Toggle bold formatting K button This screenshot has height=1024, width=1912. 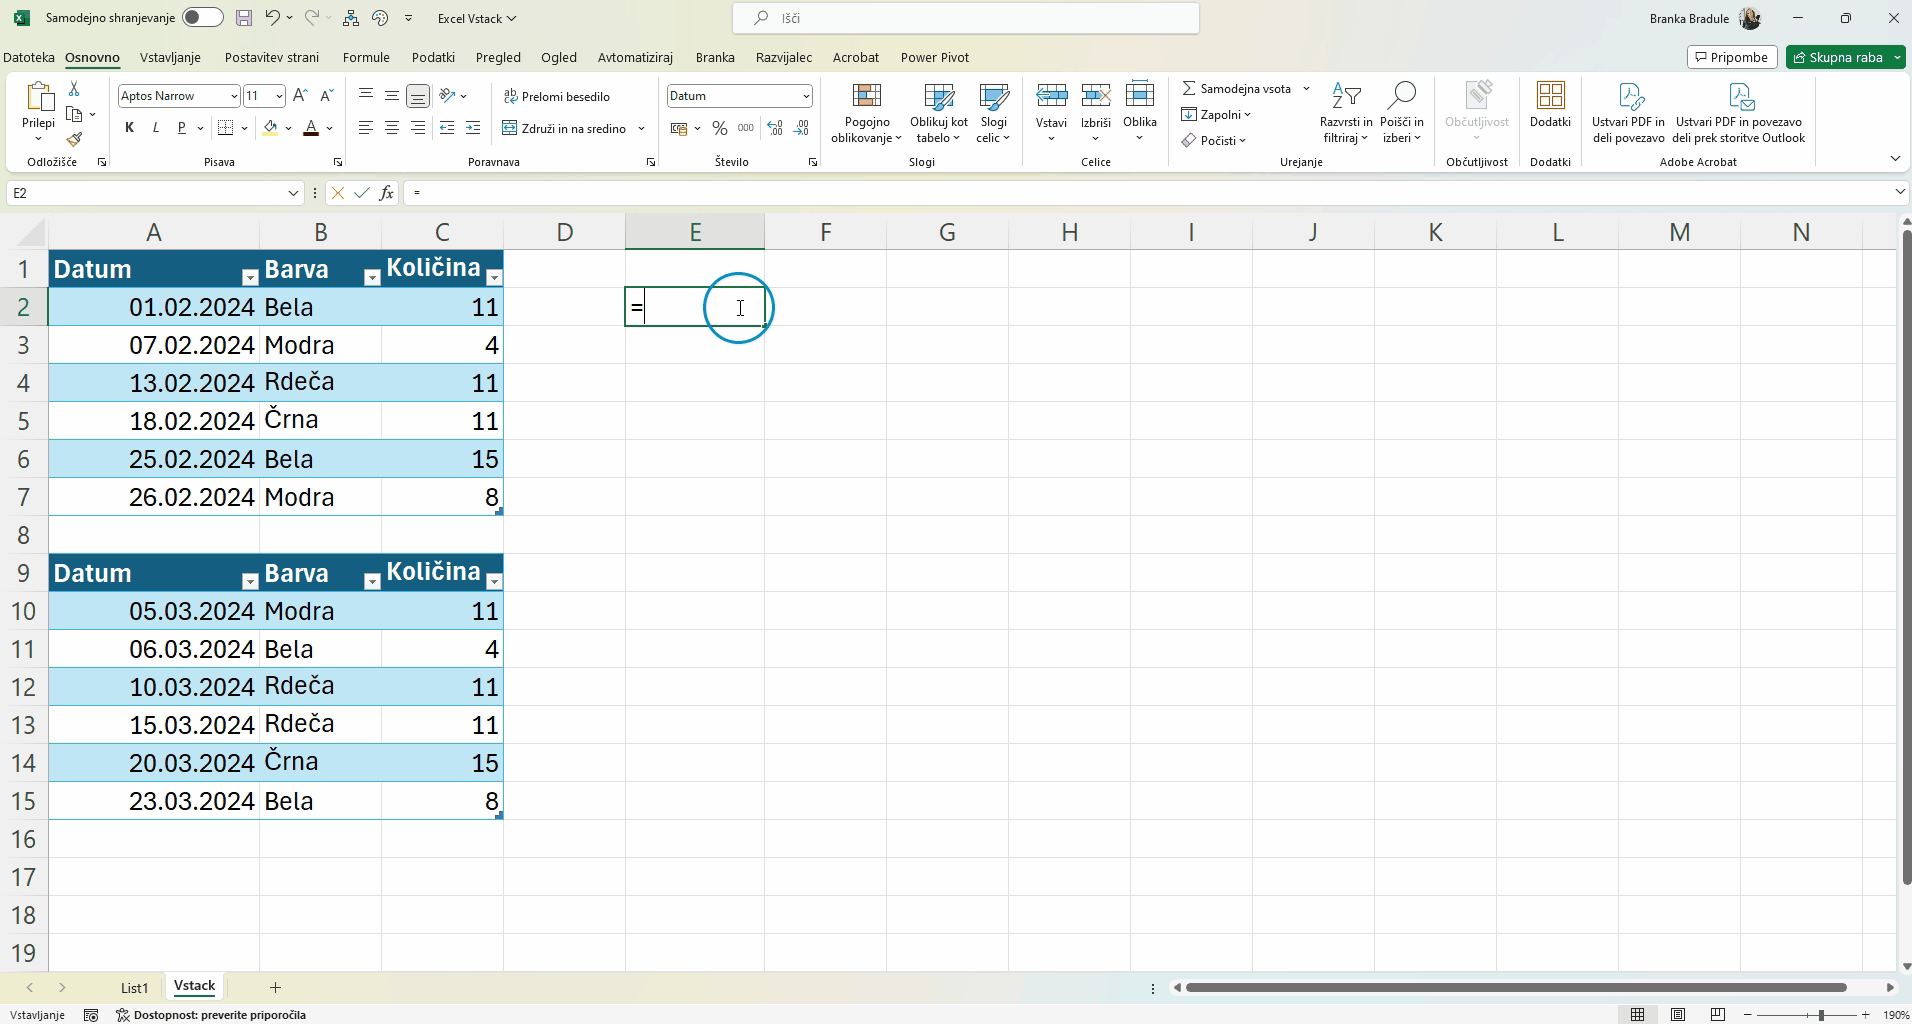click(x=129, y=128)
